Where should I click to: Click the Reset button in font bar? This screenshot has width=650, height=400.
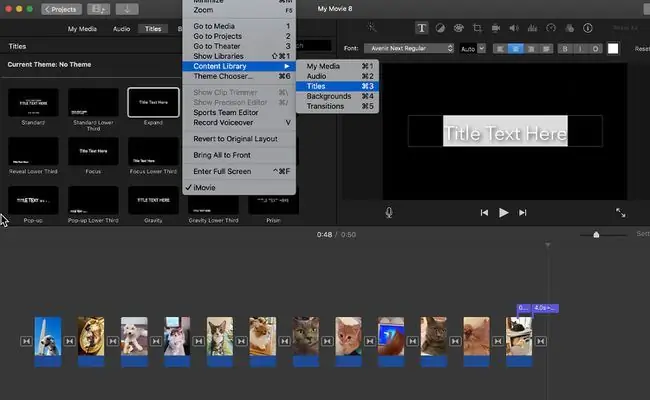[x=642, y=49]
